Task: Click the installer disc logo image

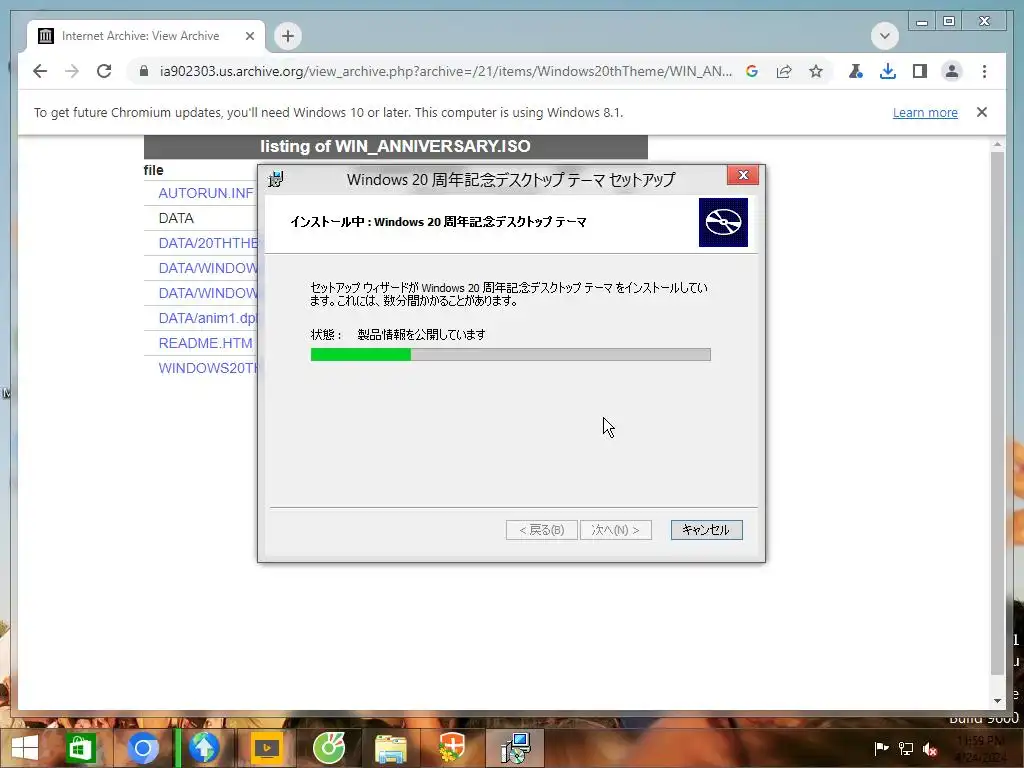Action: 723,223
